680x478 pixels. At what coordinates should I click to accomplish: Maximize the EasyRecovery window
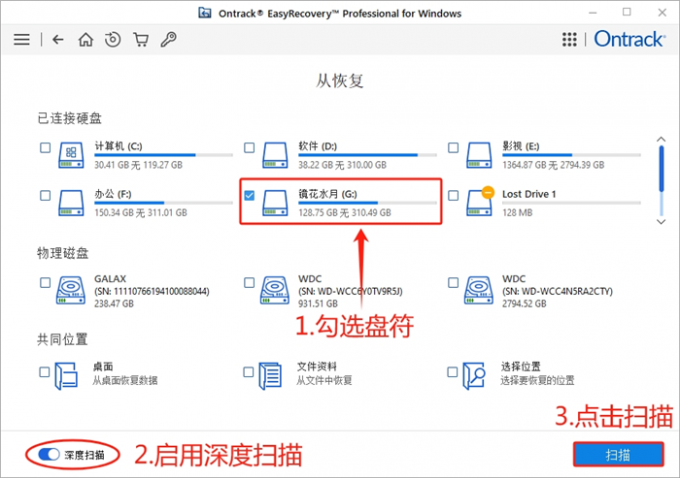click(x=627, y=12)
